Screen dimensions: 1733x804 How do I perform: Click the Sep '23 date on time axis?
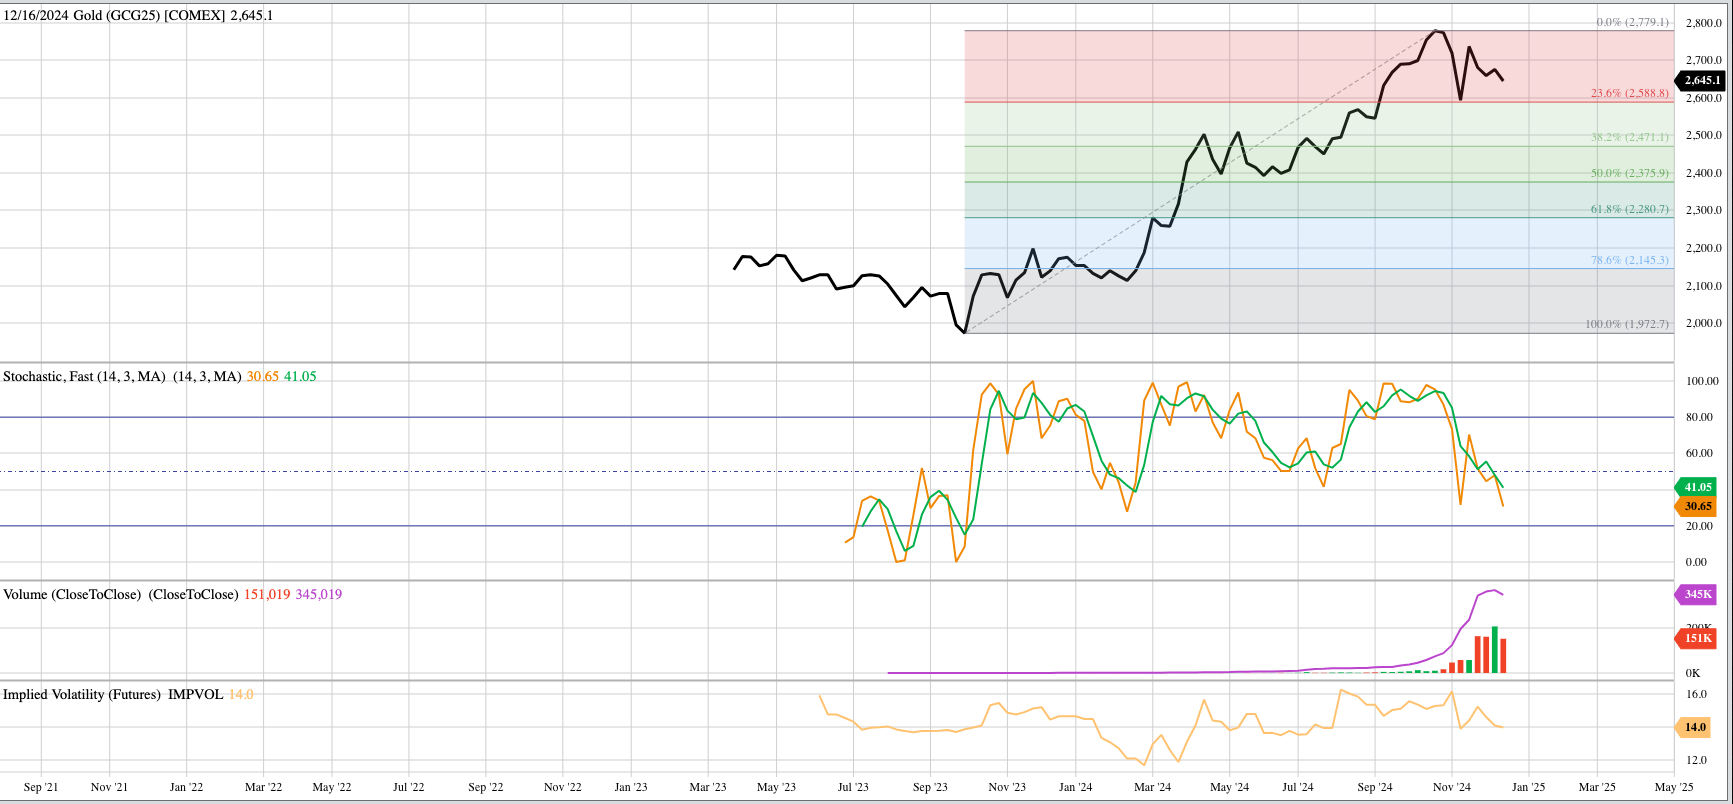pos(930,787)
